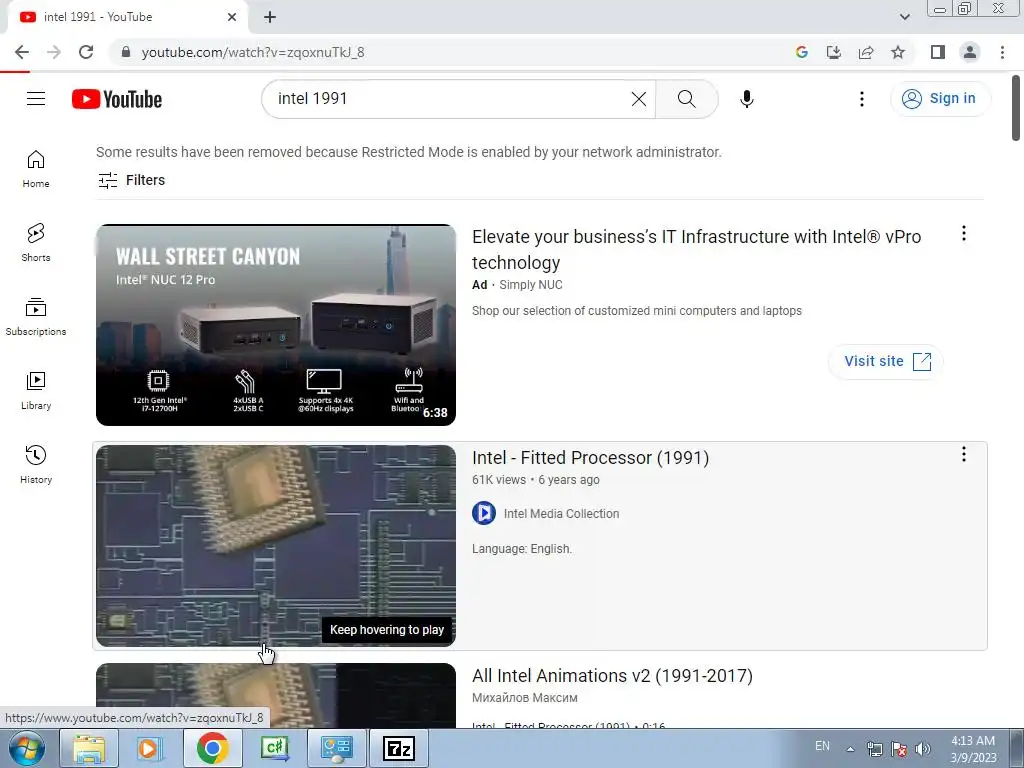Bookmark this page with the star icon

(898, 52)
